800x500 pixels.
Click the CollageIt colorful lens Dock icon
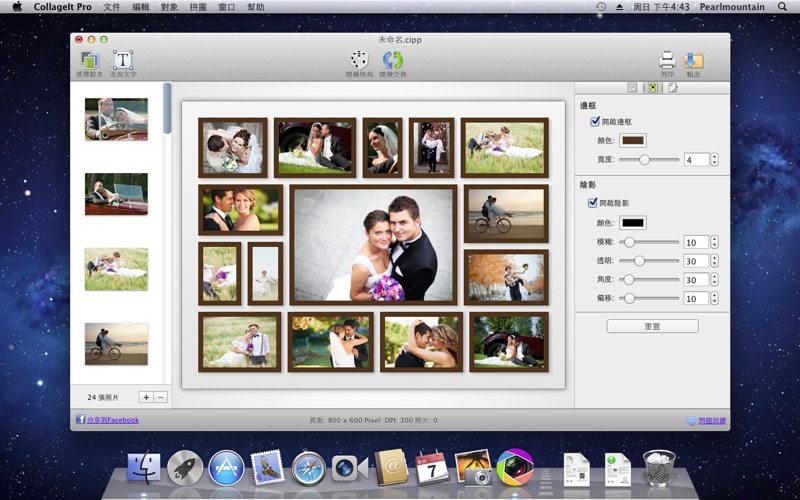pyautogui.click(x=515, y=468)
